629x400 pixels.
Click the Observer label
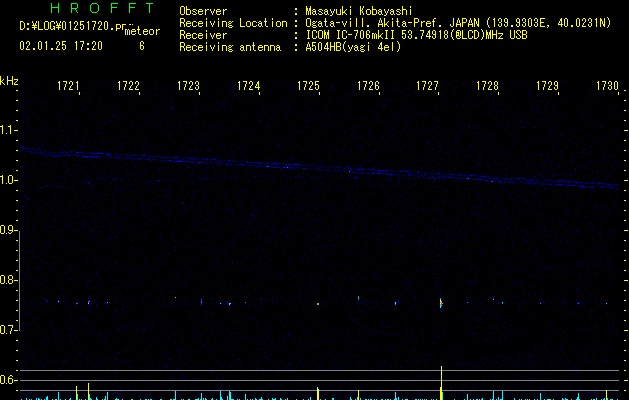(203, 11)
